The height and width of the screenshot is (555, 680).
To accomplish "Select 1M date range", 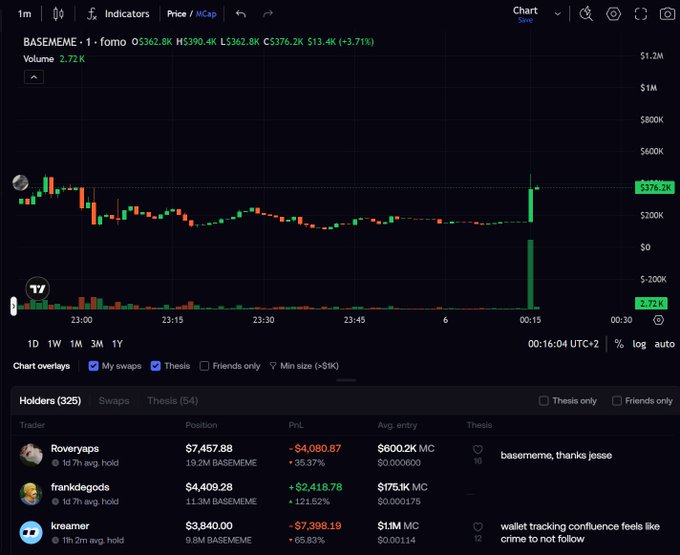I will pos(76,344).
